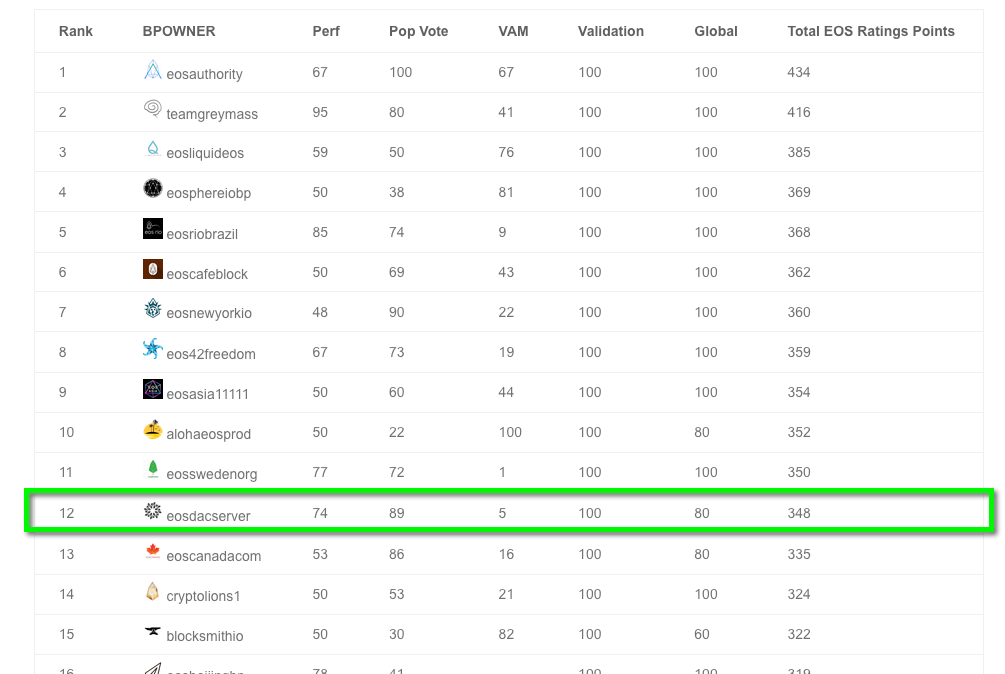Select Pop Vote value 86 for eoscanadacom
The height and width of the screenshot is (674, 1005).
[397, 554]
